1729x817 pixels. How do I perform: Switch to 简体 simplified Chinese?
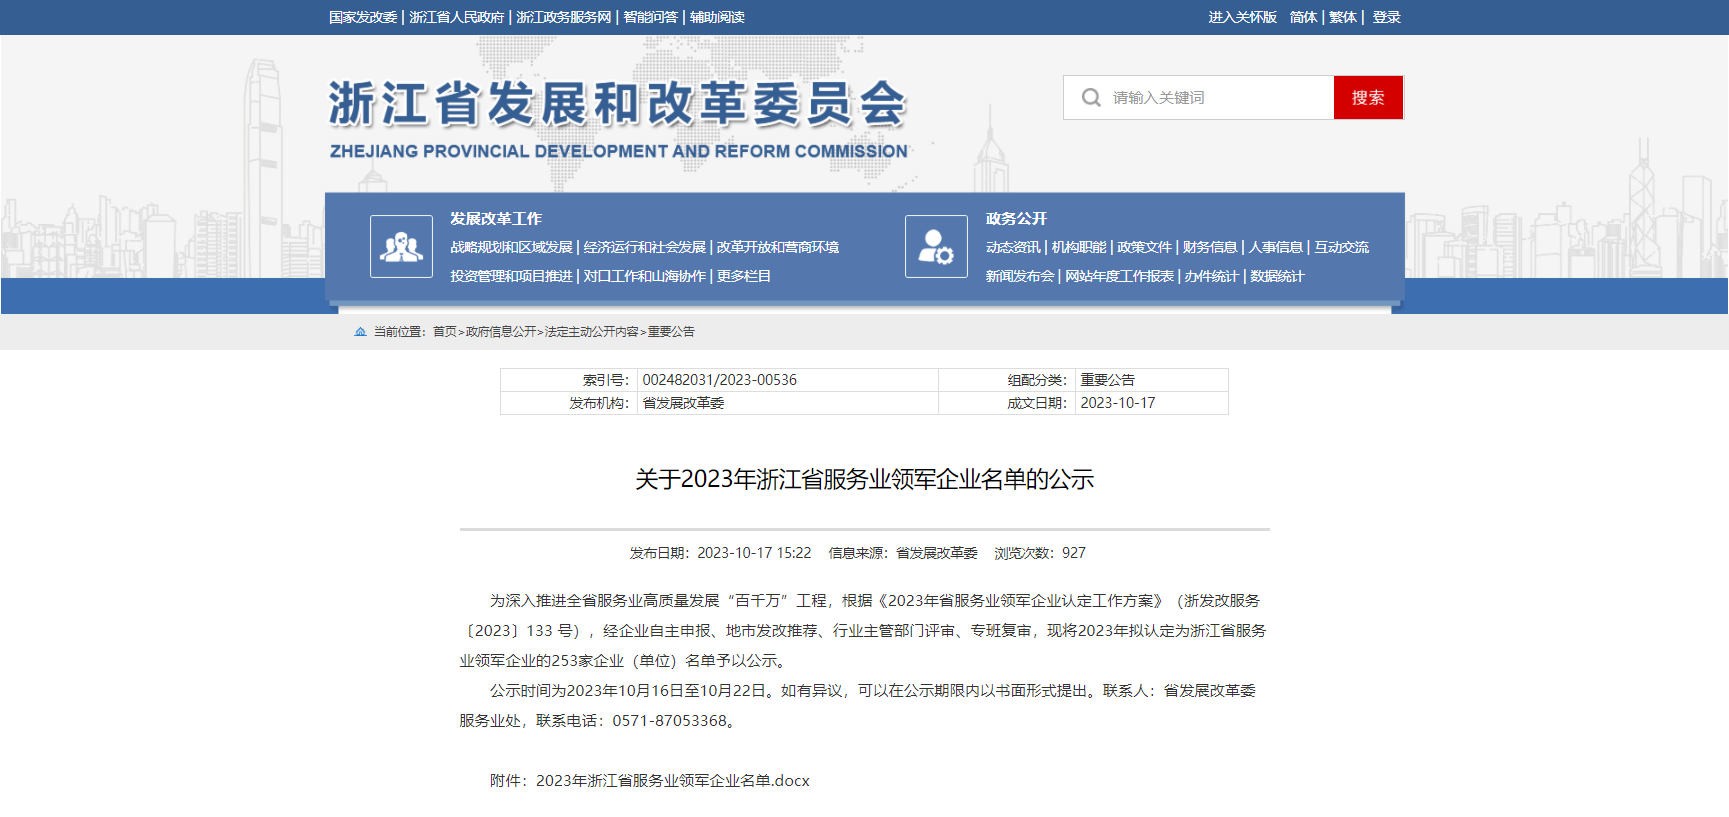pyautogui.click(x=1302, y=17)
